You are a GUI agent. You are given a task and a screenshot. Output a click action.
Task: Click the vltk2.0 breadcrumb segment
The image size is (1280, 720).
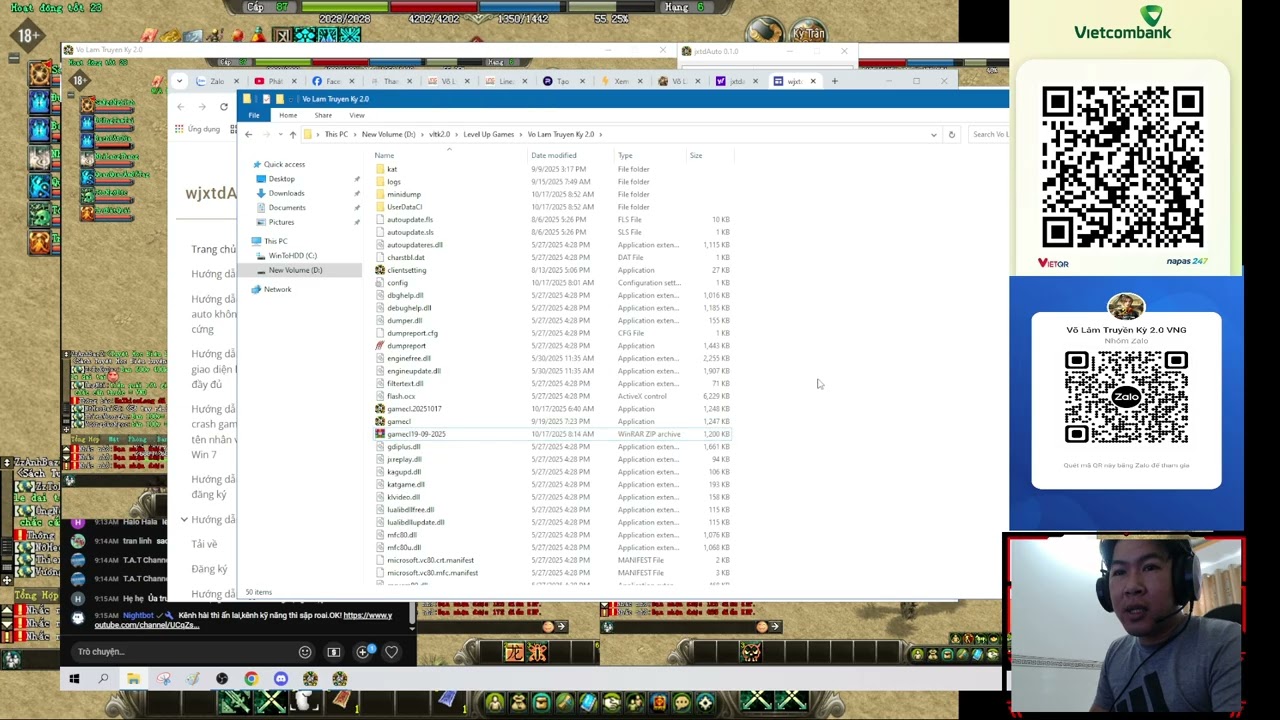click(x=440, y=134)
